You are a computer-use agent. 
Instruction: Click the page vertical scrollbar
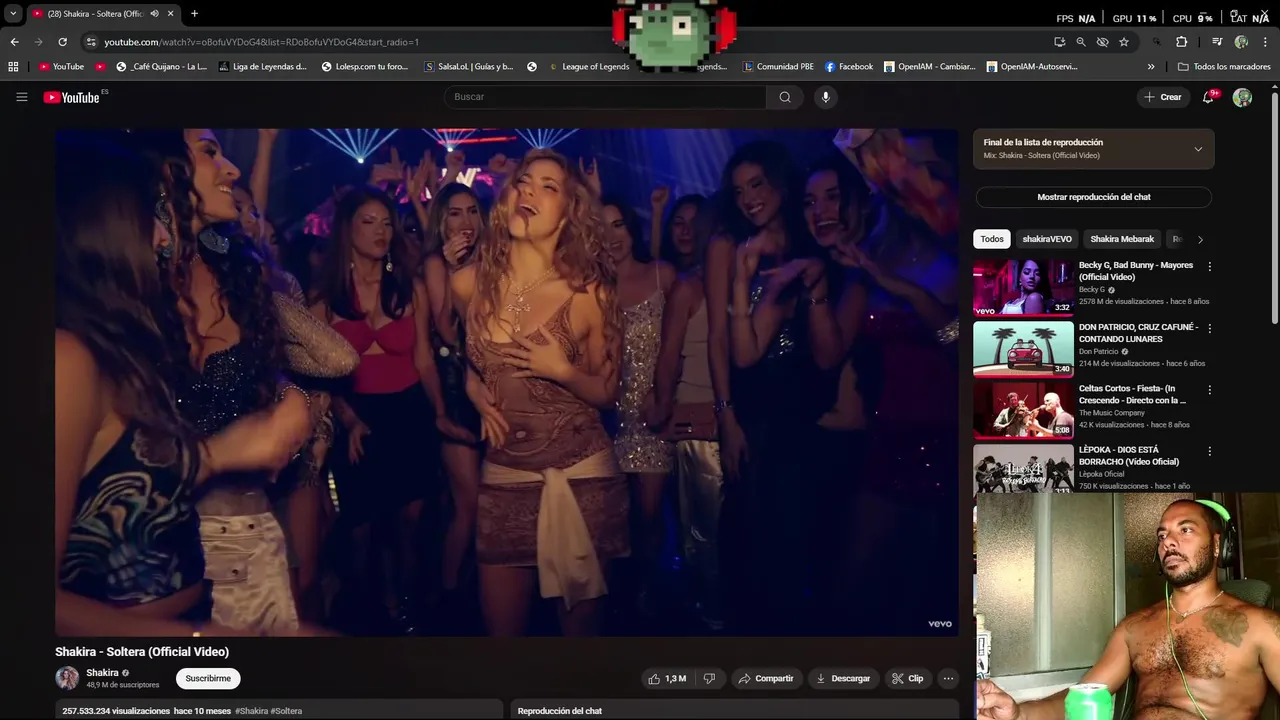1274,207
